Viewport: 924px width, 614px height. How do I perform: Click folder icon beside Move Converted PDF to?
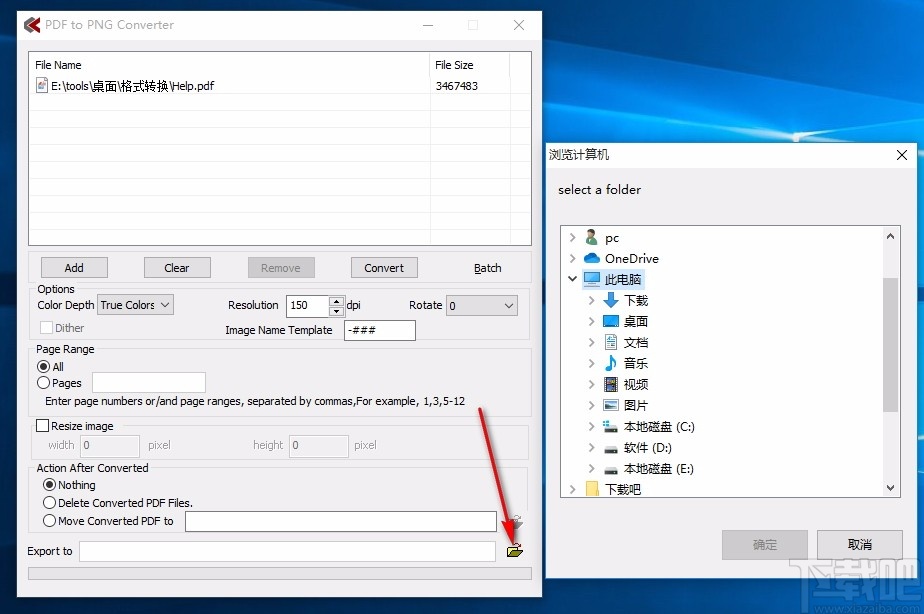click(x=516, y=521)
